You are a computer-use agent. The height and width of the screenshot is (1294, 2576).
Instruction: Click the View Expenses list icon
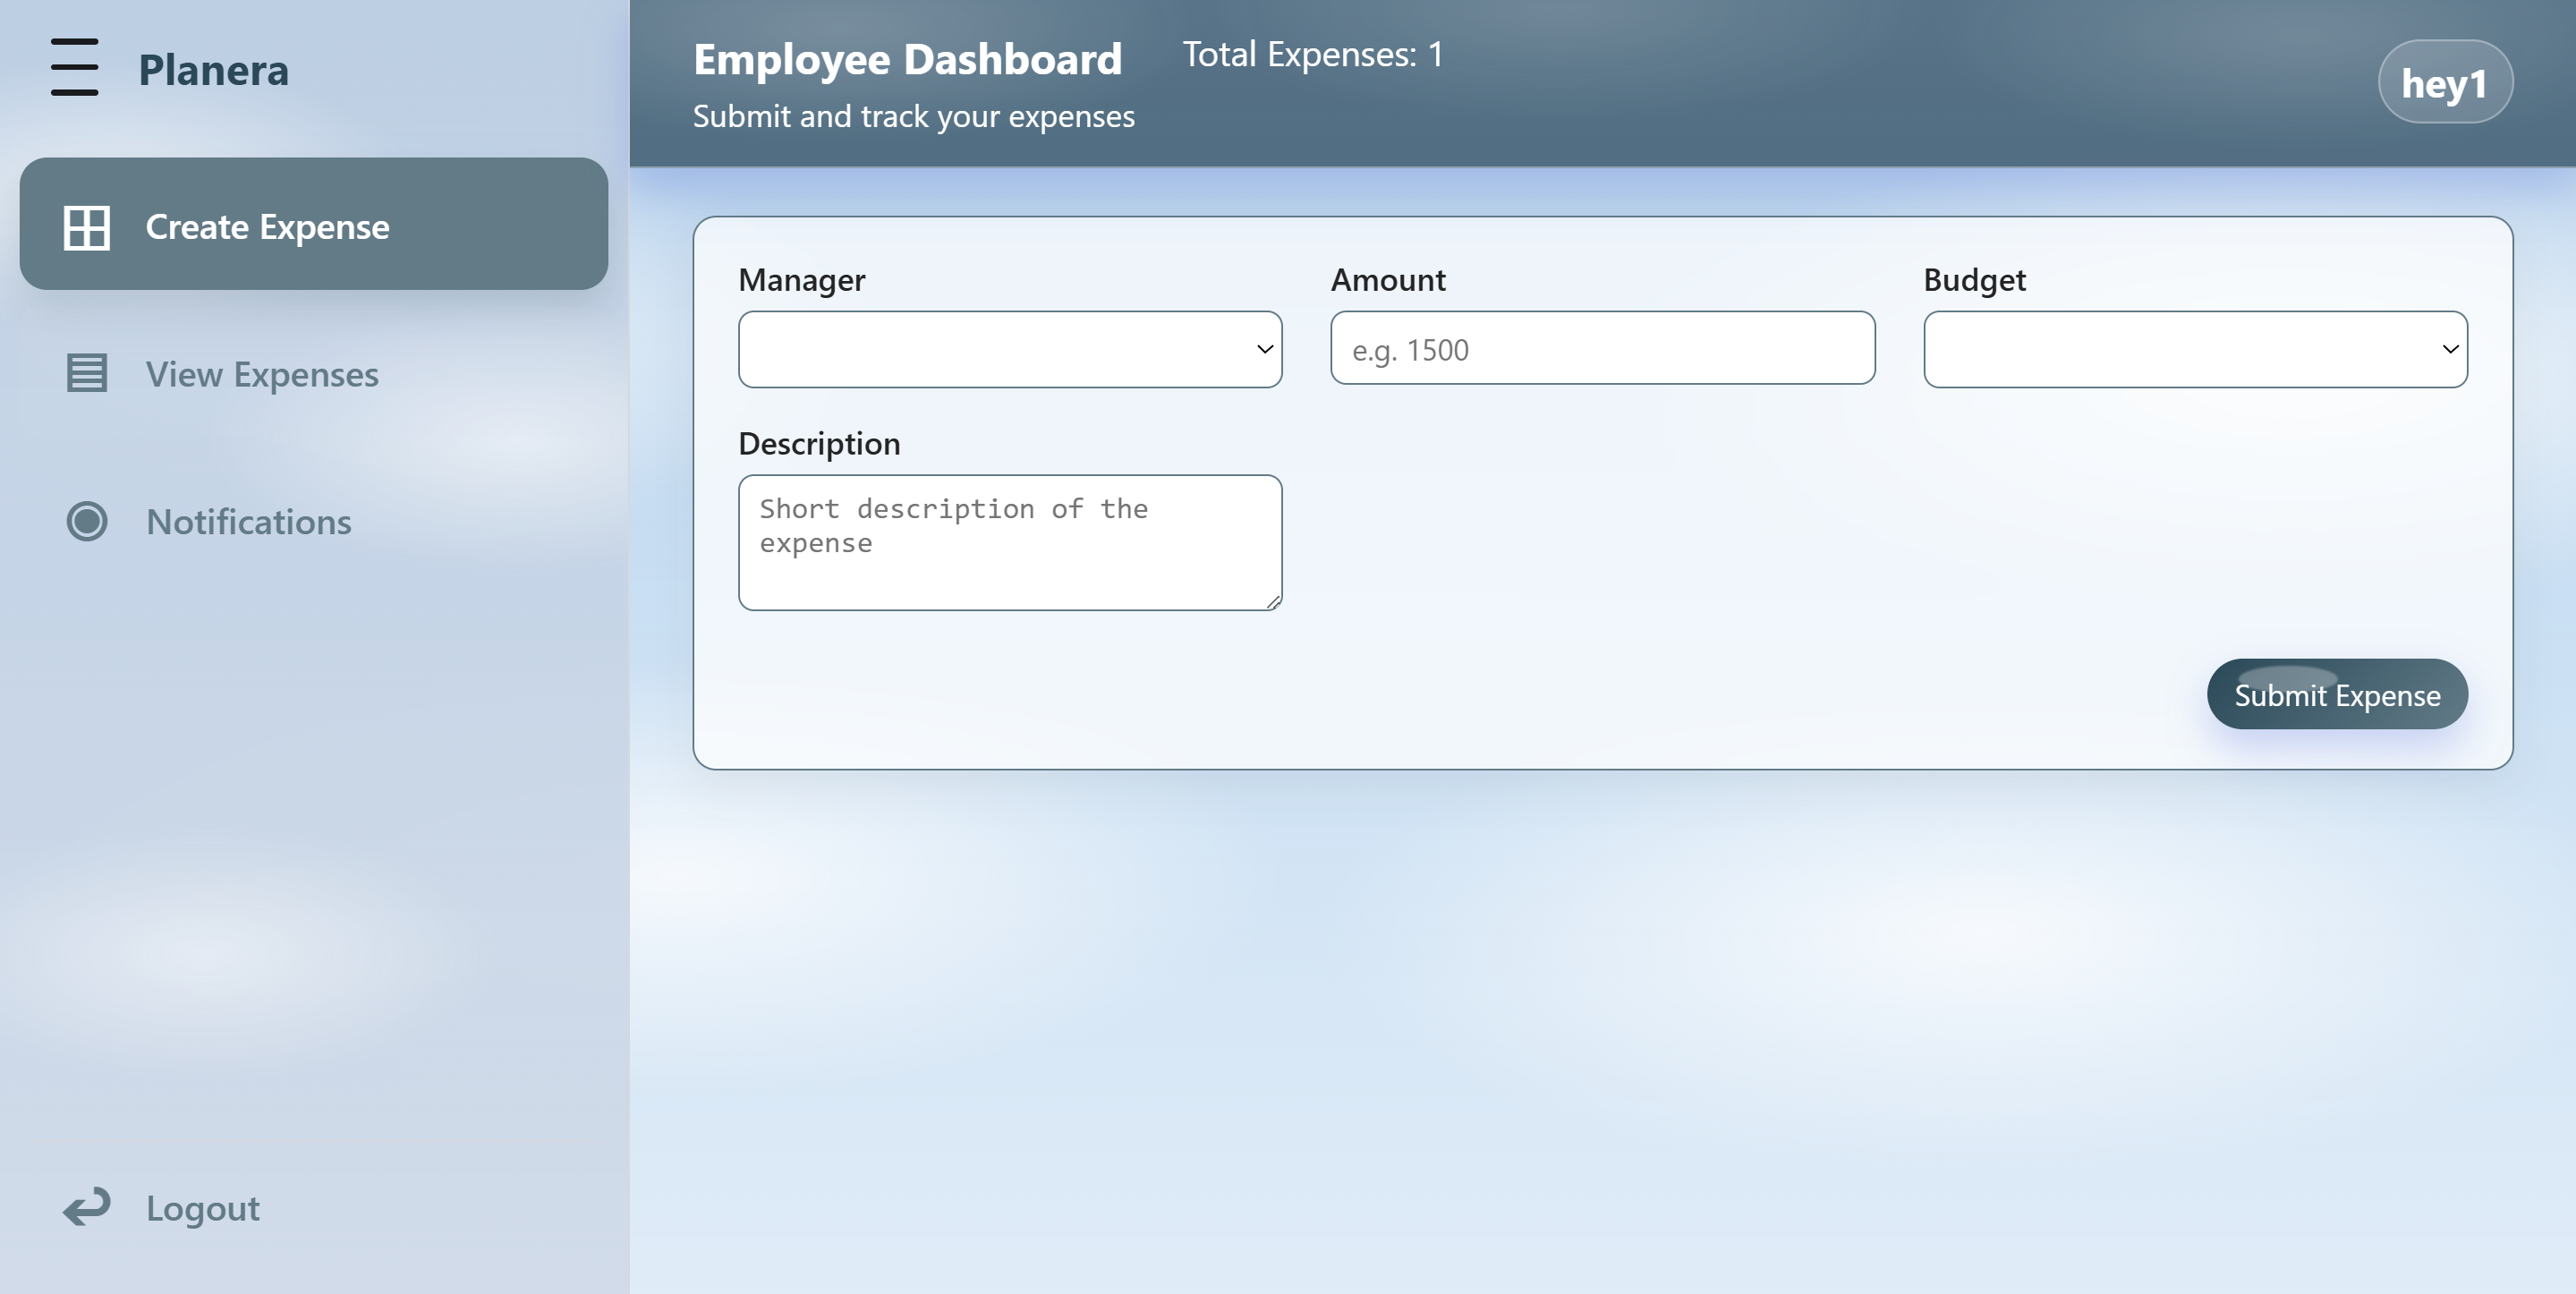tap(87, 374)
